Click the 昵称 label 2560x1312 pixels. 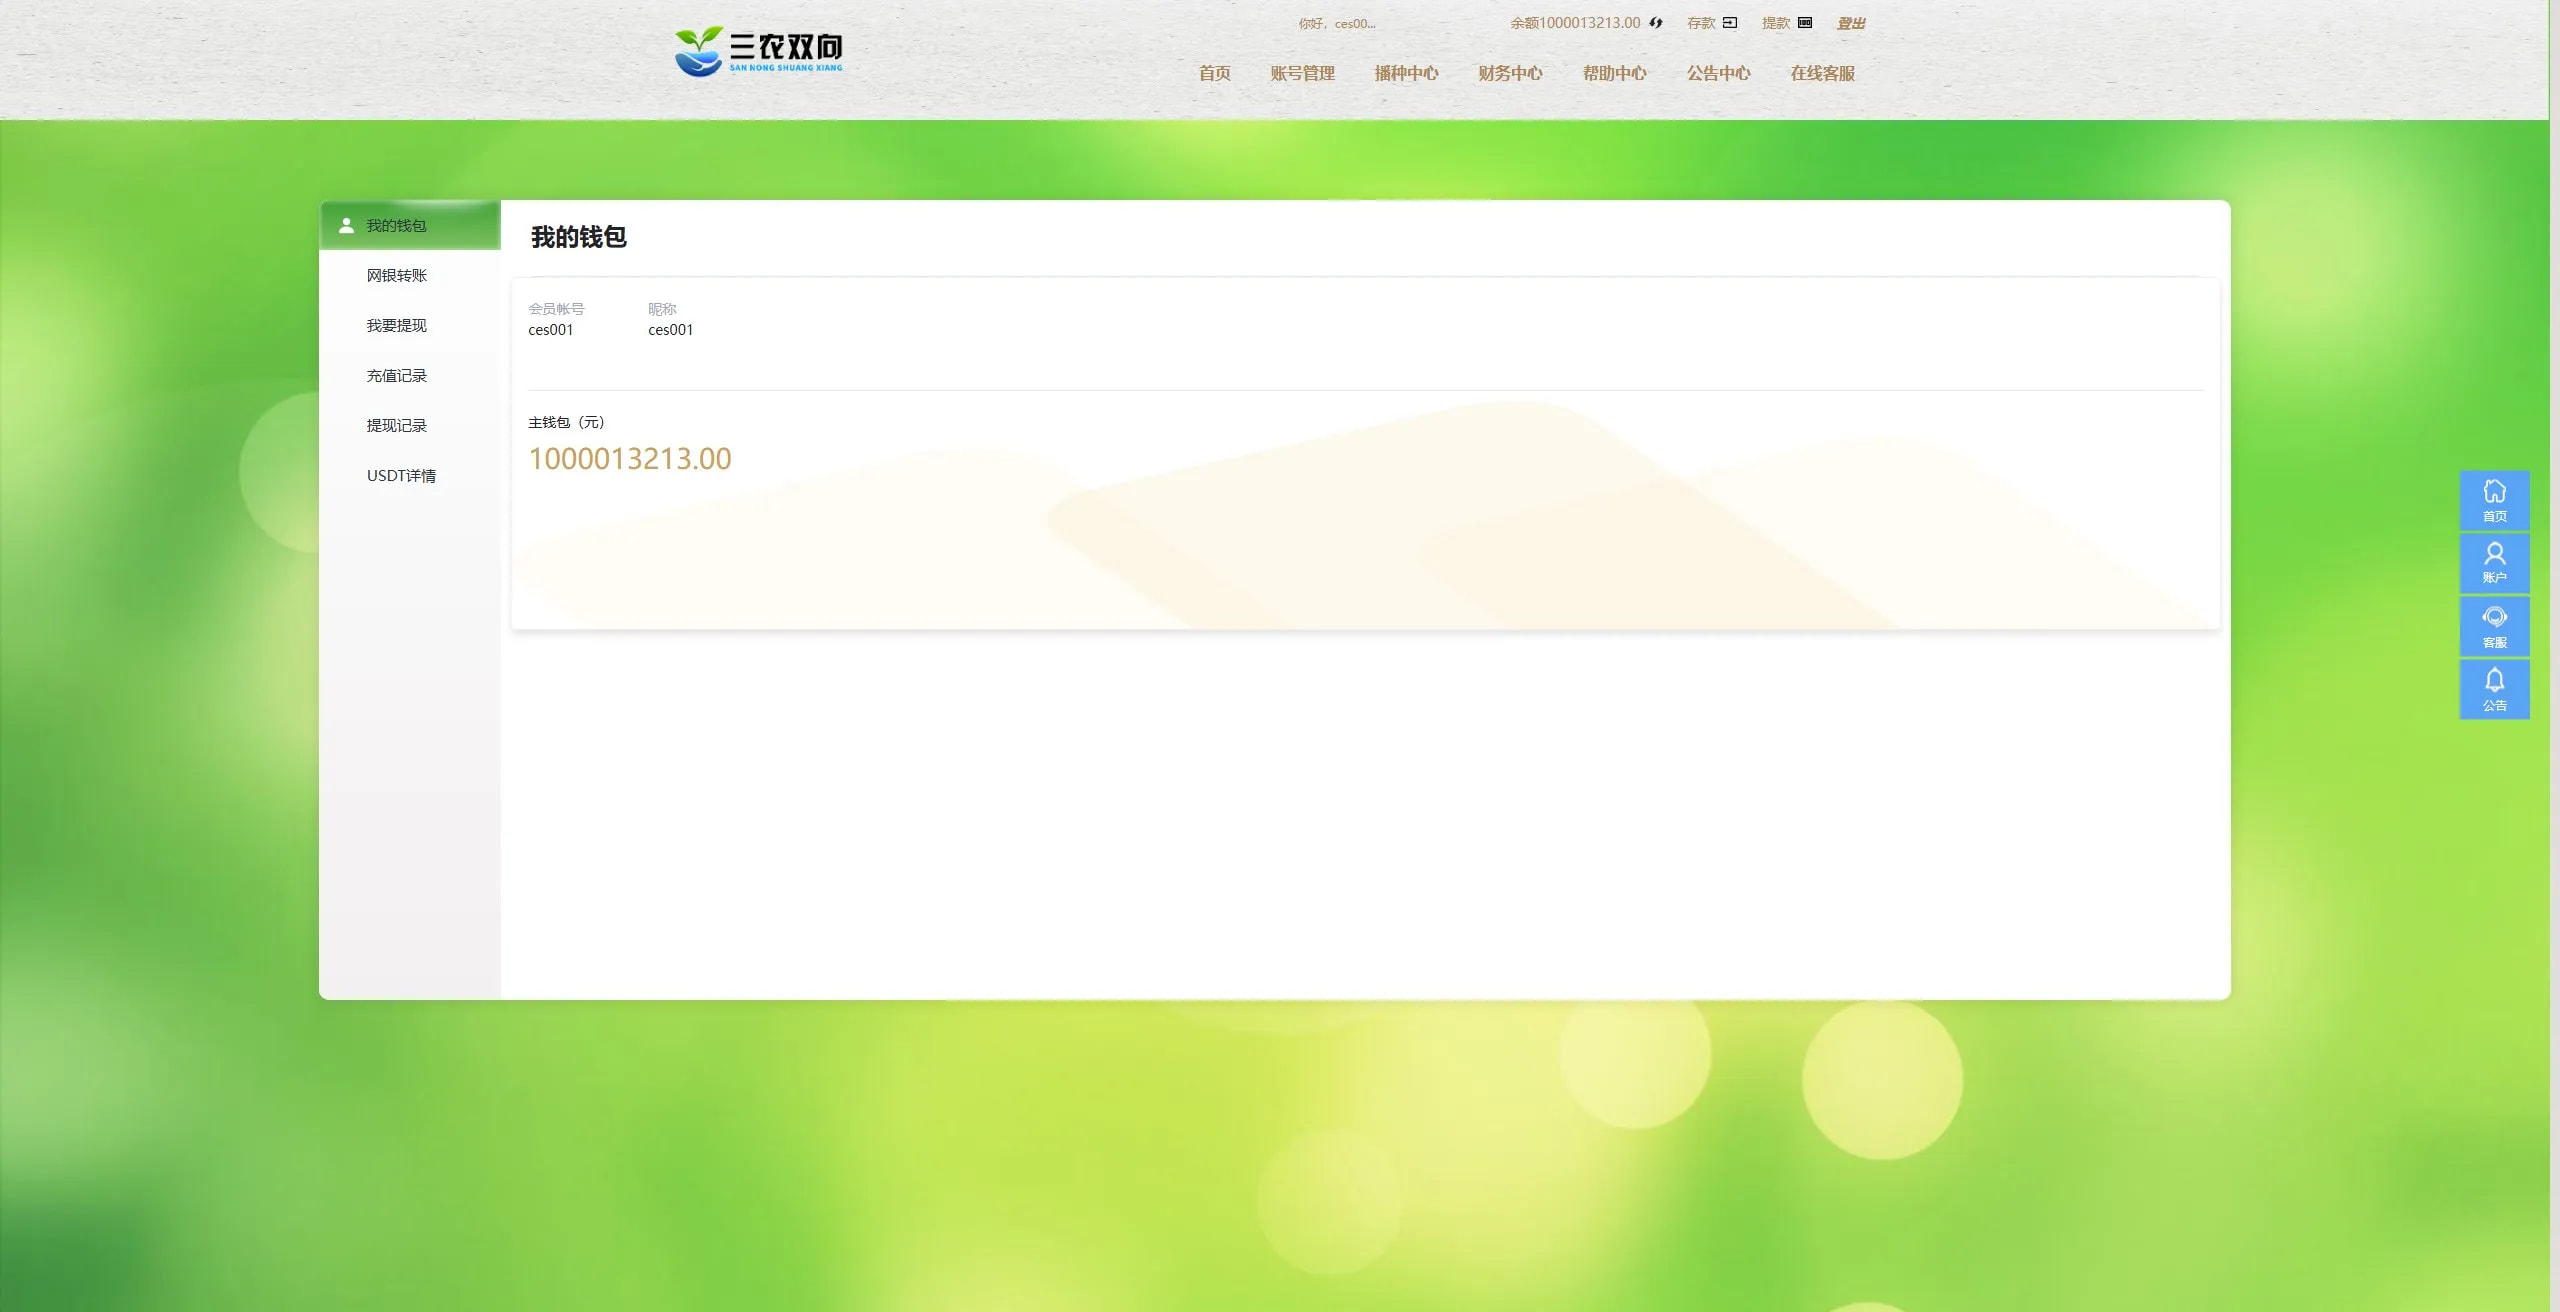[x=662, y=309]
